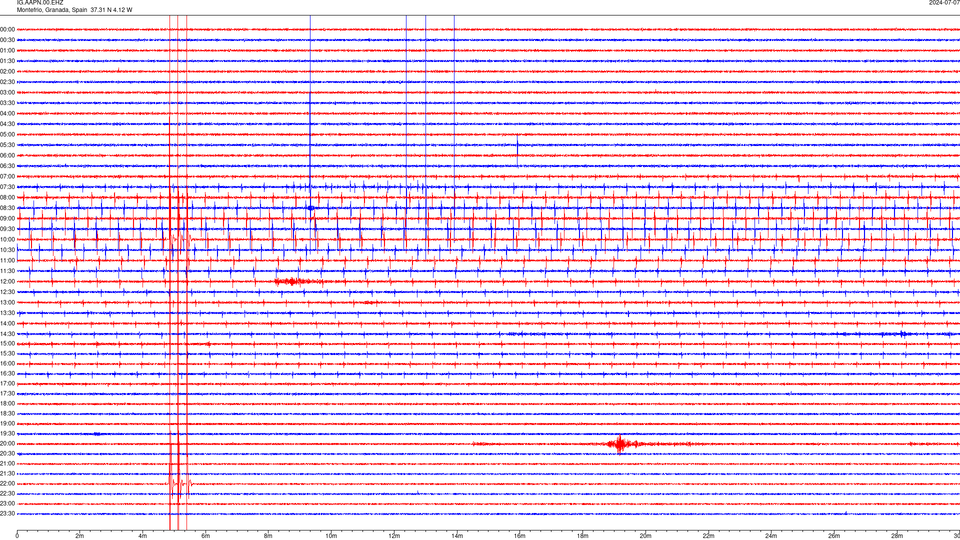Click the 2m tick on minutes axis

(x=80, y=536)
